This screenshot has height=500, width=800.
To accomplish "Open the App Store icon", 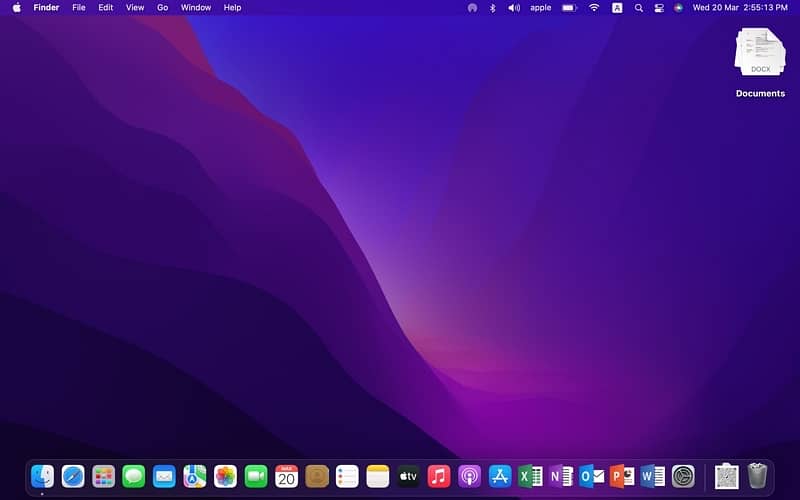I will [x=500, y=476].
